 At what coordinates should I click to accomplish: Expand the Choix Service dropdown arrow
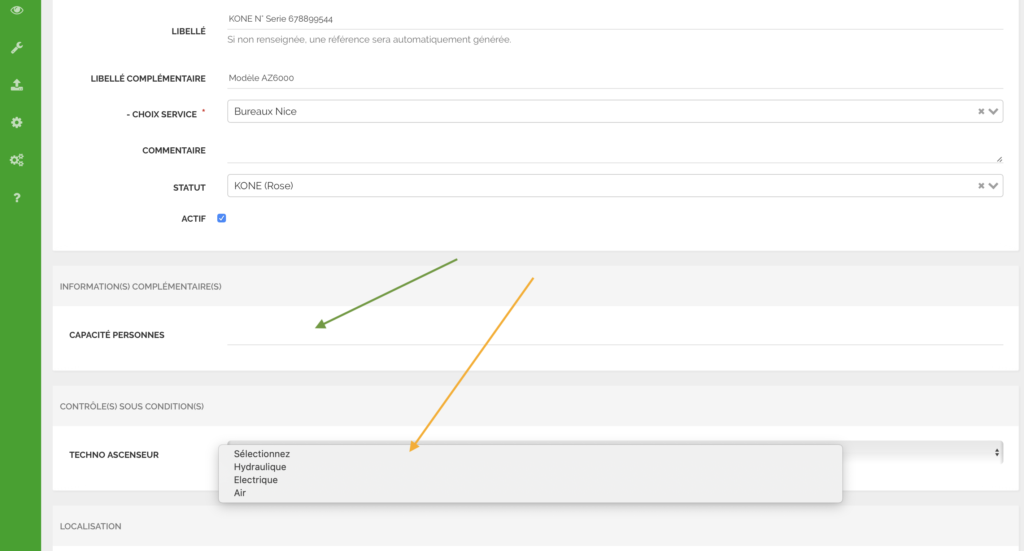pos(994,111)
